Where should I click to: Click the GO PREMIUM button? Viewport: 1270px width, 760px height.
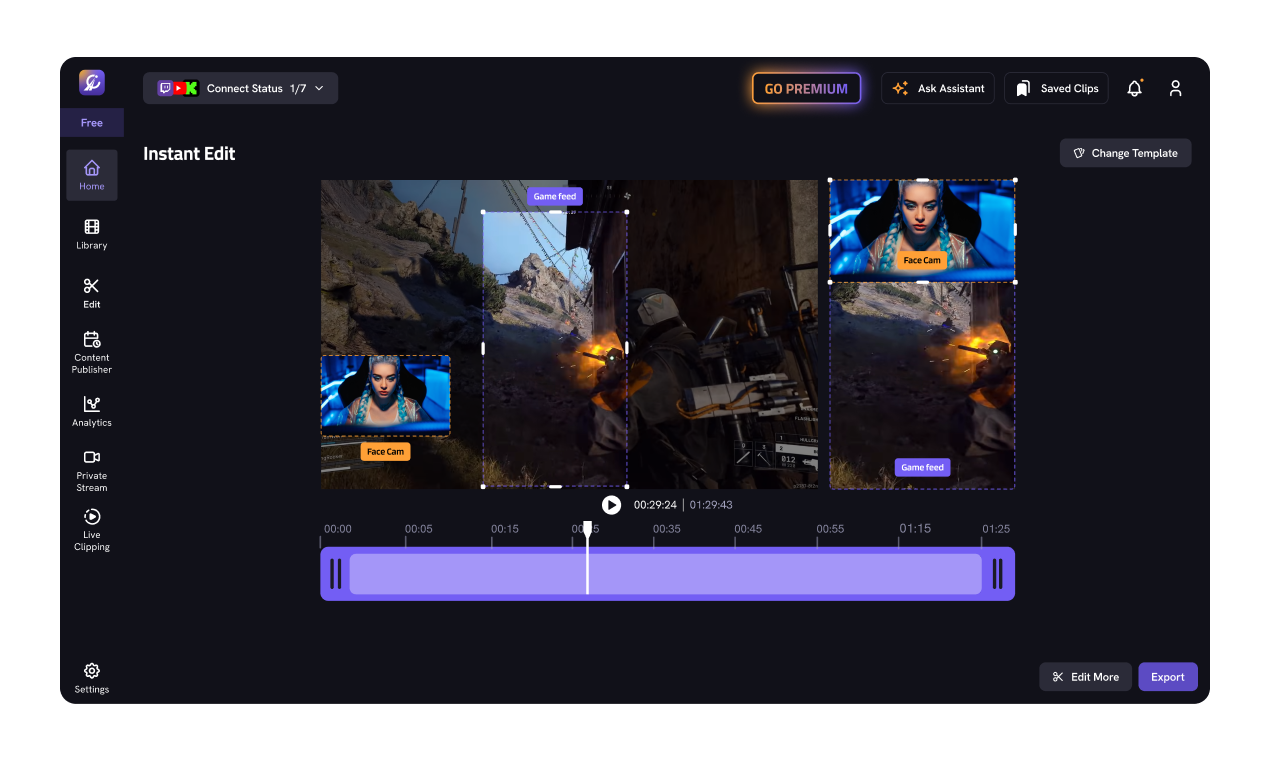806,88
